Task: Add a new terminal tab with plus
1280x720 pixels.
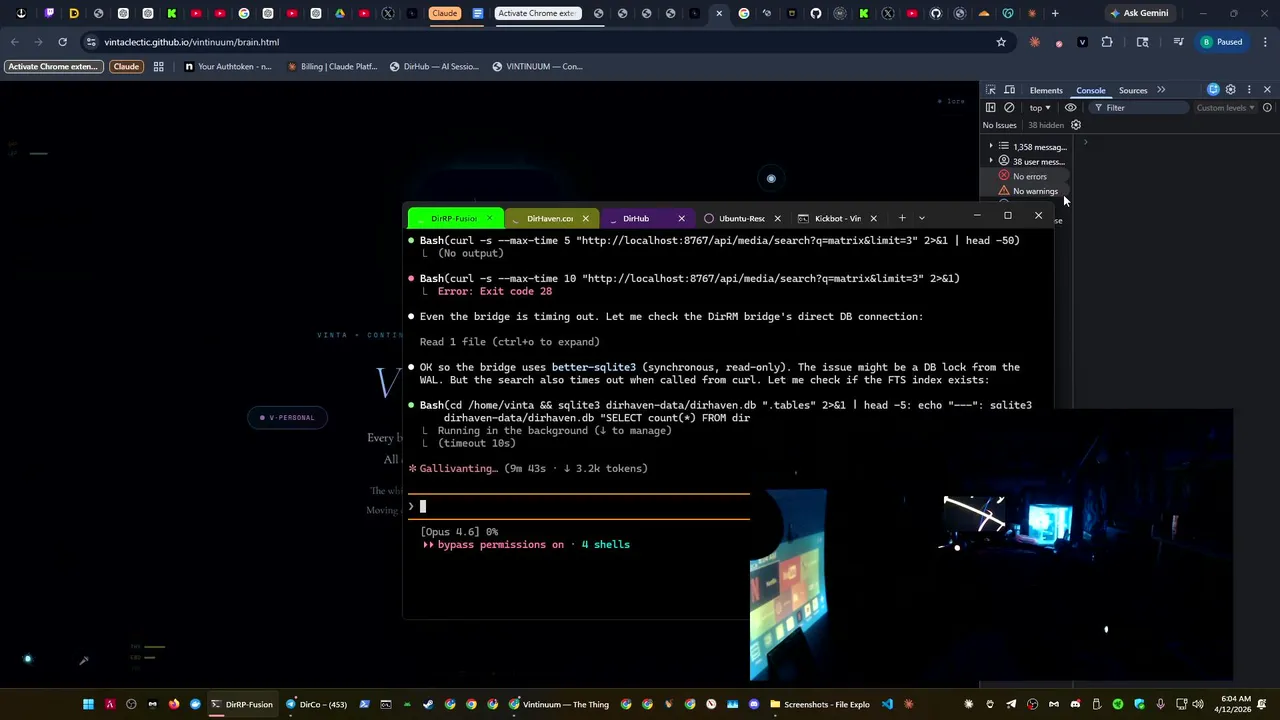Action: (x=902, y=218)
